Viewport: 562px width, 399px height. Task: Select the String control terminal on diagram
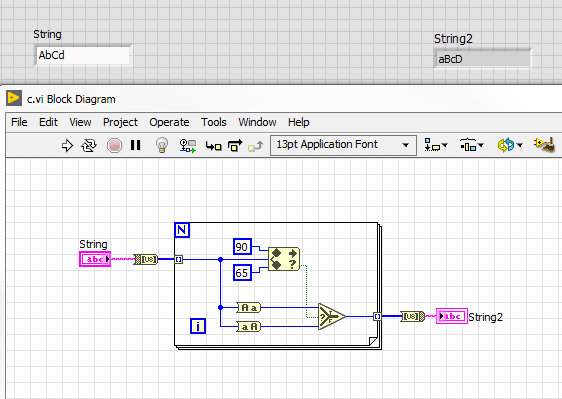coord(95,259)
